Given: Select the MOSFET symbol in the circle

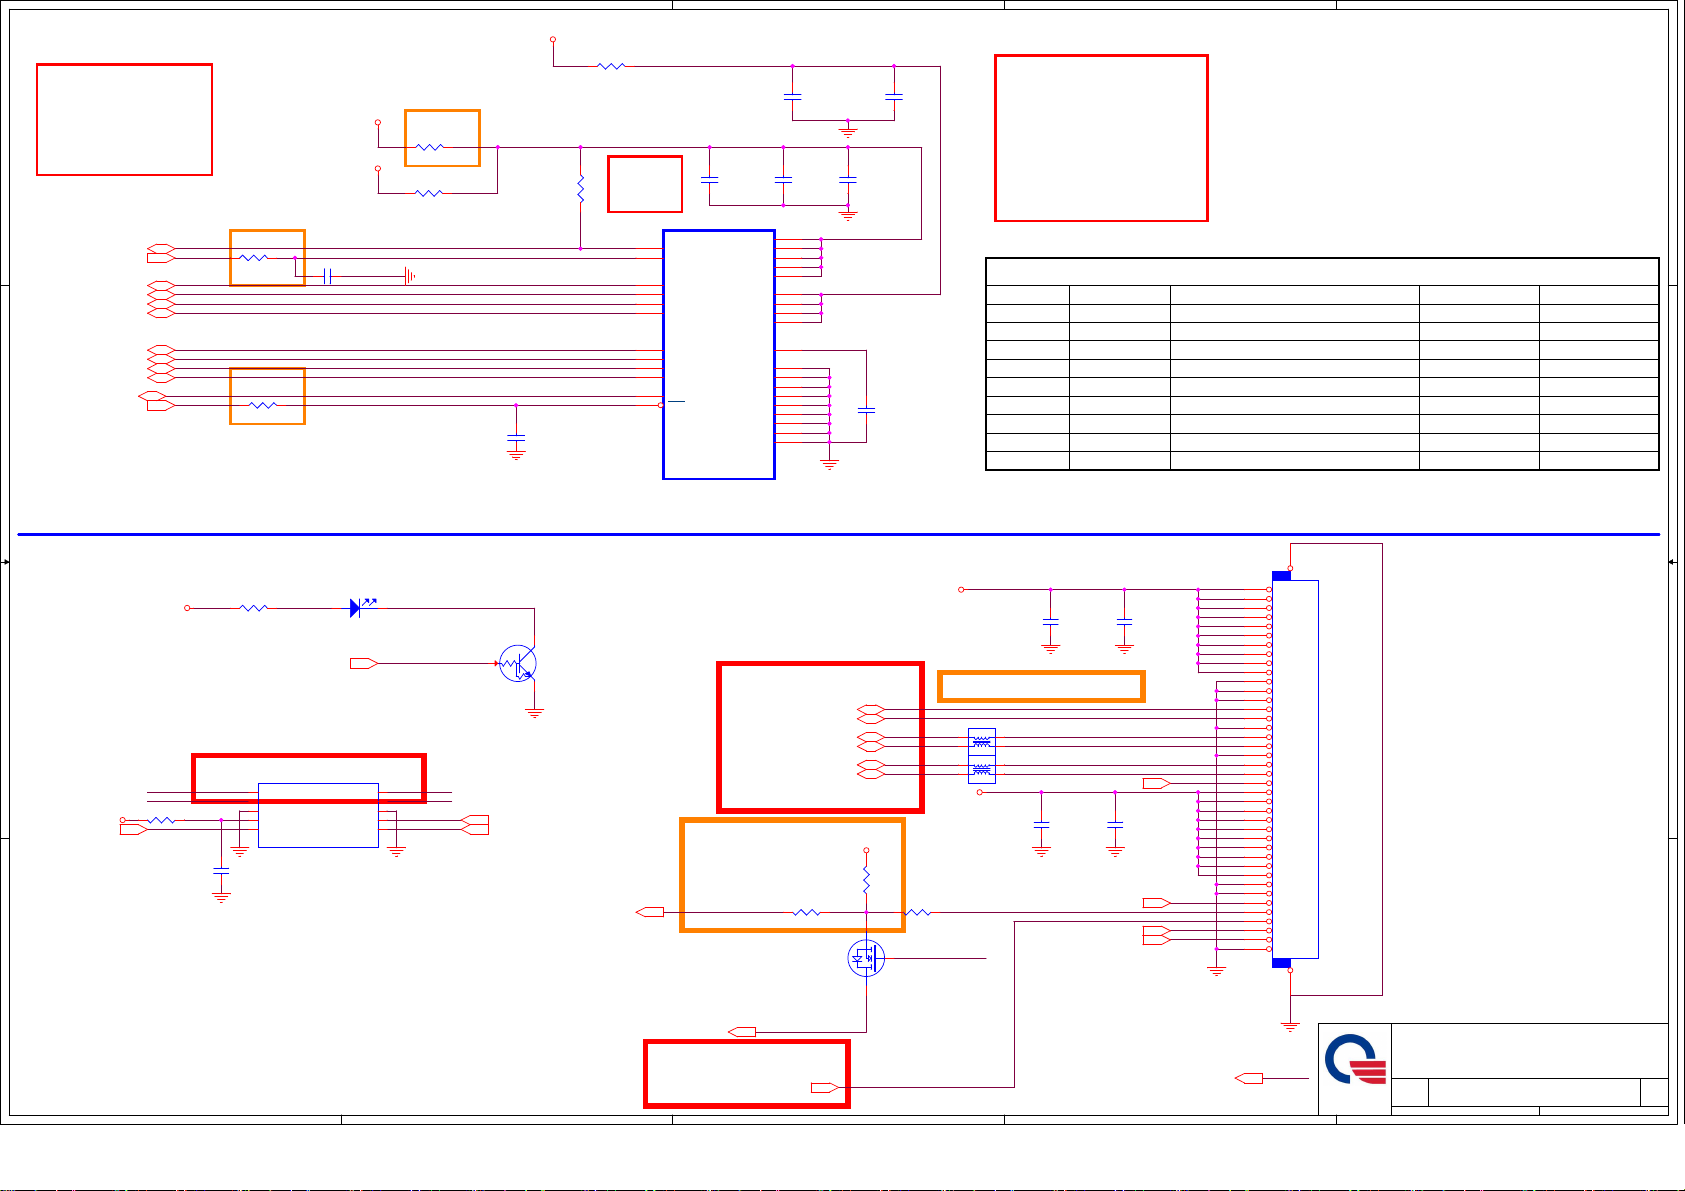Looking at the screenshot, I should (x=866, y=958).
